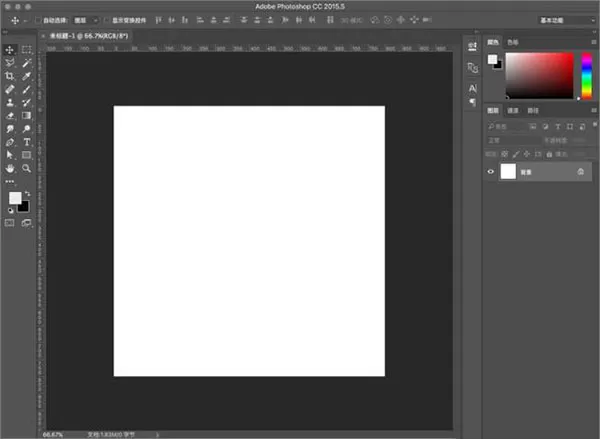Select the Path Selection arrow tool

coord(10,155)
